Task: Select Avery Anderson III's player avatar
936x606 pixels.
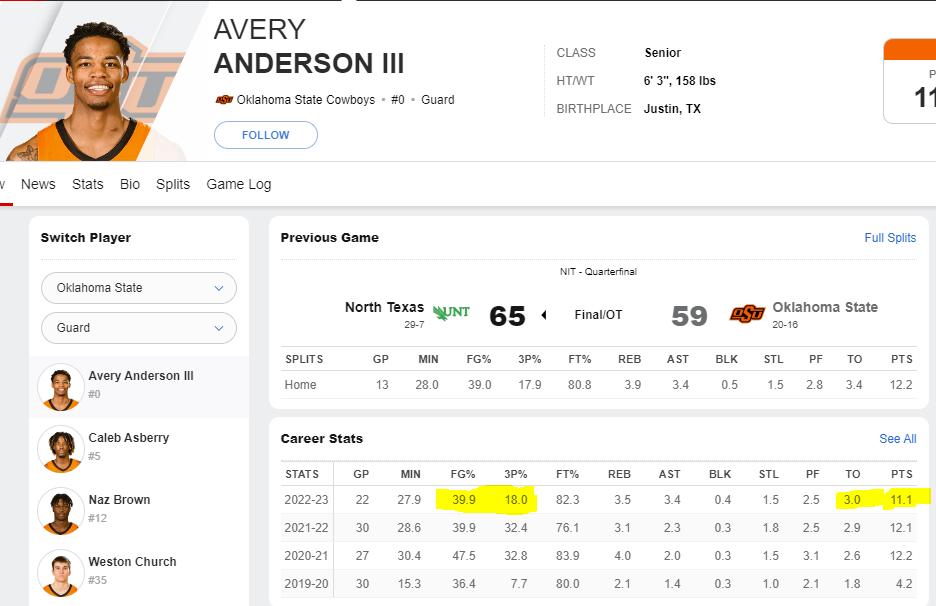Action: click(x=60, y=386)
